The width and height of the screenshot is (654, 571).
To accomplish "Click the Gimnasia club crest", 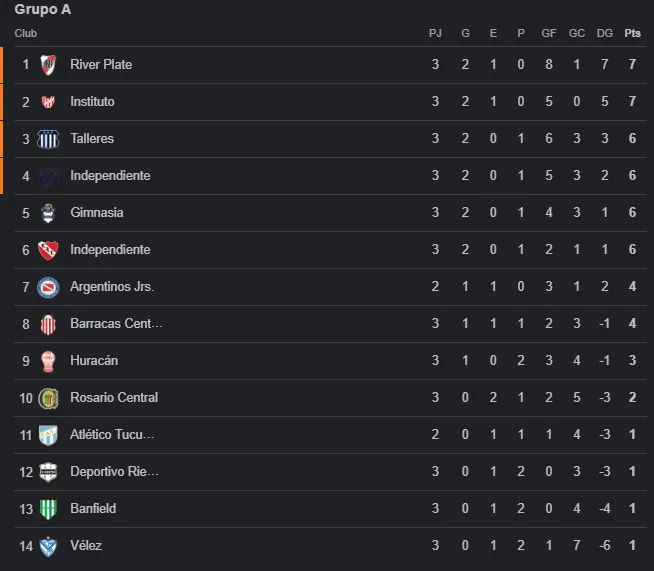I will (48, 213).
